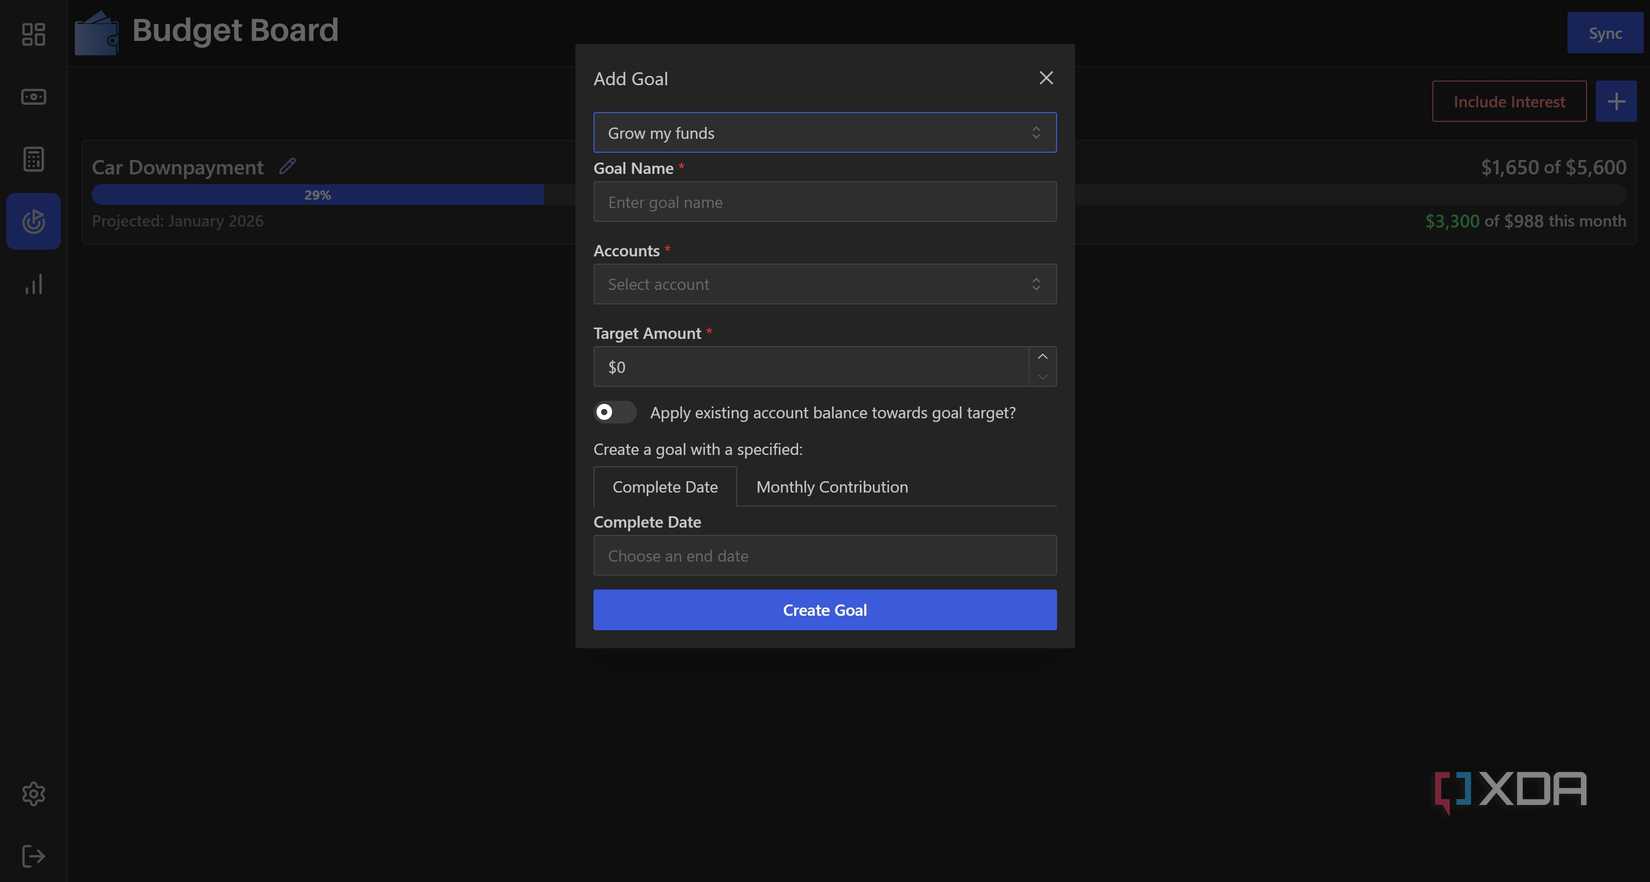This screenshot has height=882, width=1650.
Task: Edit the Car Downpayment goal pencil icon
Action: coord(287,166)
